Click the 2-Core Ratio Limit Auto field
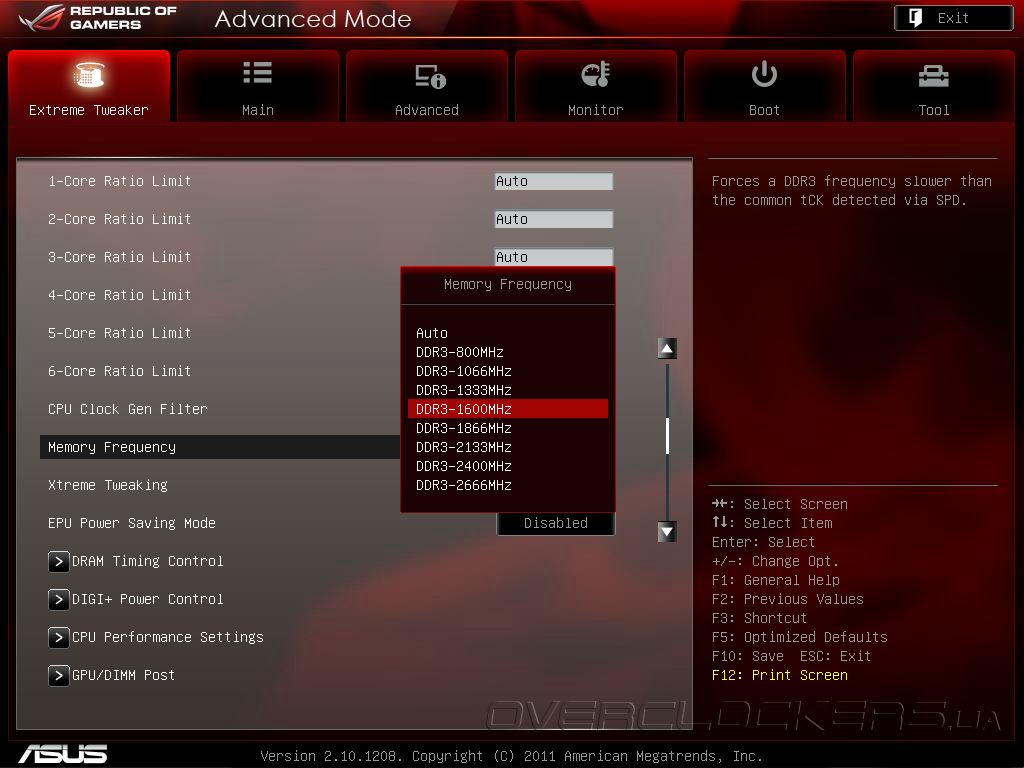Screen dimensions: 1024x768 click(x=554, y=219)
